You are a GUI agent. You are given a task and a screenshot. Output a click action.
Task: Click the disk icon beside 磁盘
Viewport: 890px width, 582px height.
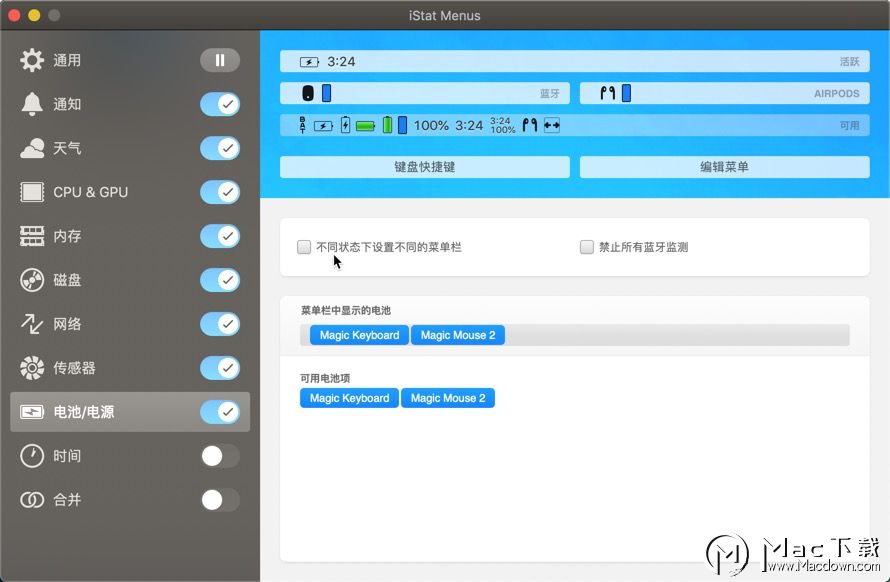coord(32,280)
